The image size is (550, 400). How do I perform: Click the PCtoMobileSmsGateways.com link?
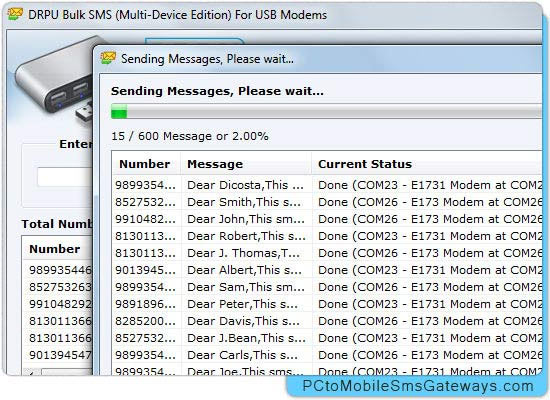click(x=417, y=386)
